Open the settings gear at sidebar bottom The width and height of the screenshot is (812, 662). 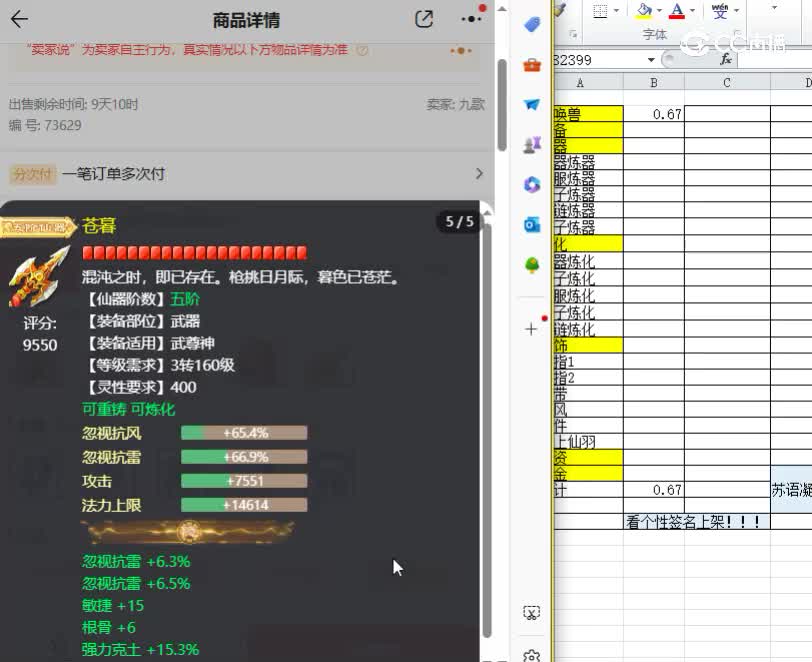click(532, 655)
